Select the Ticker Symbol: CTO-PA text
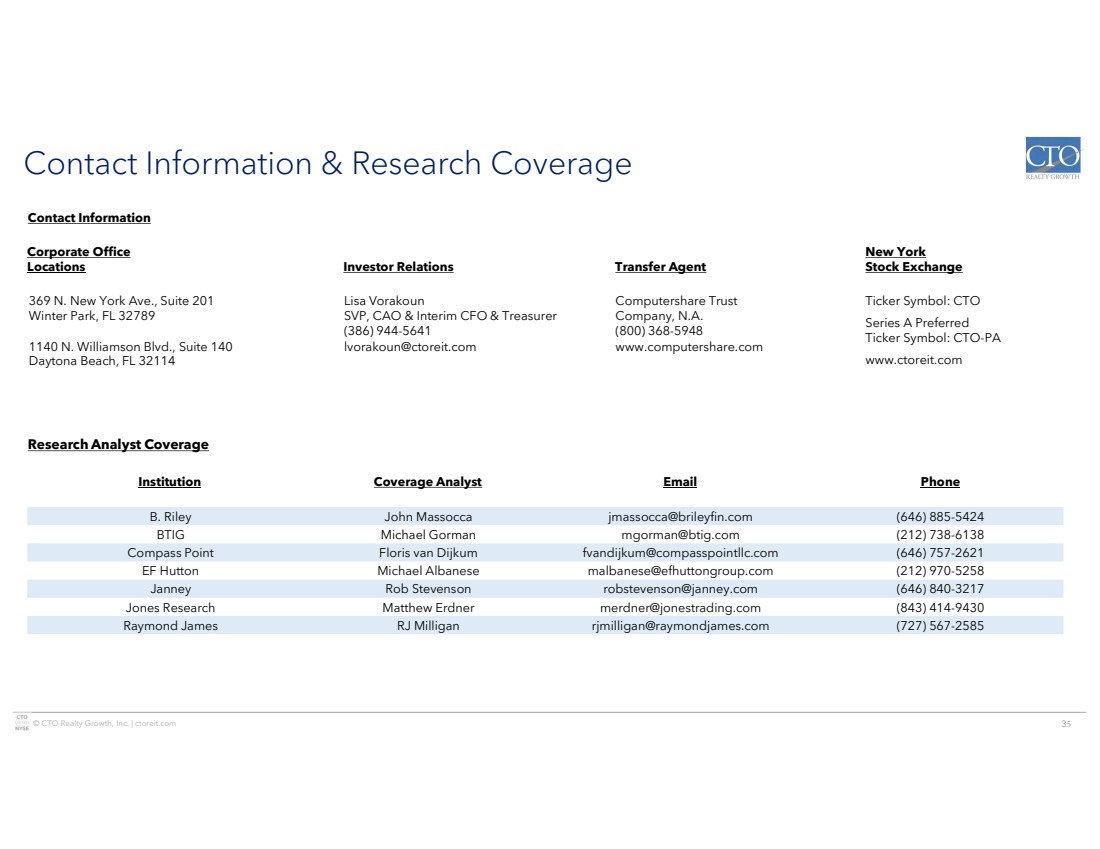 point(932,337)
